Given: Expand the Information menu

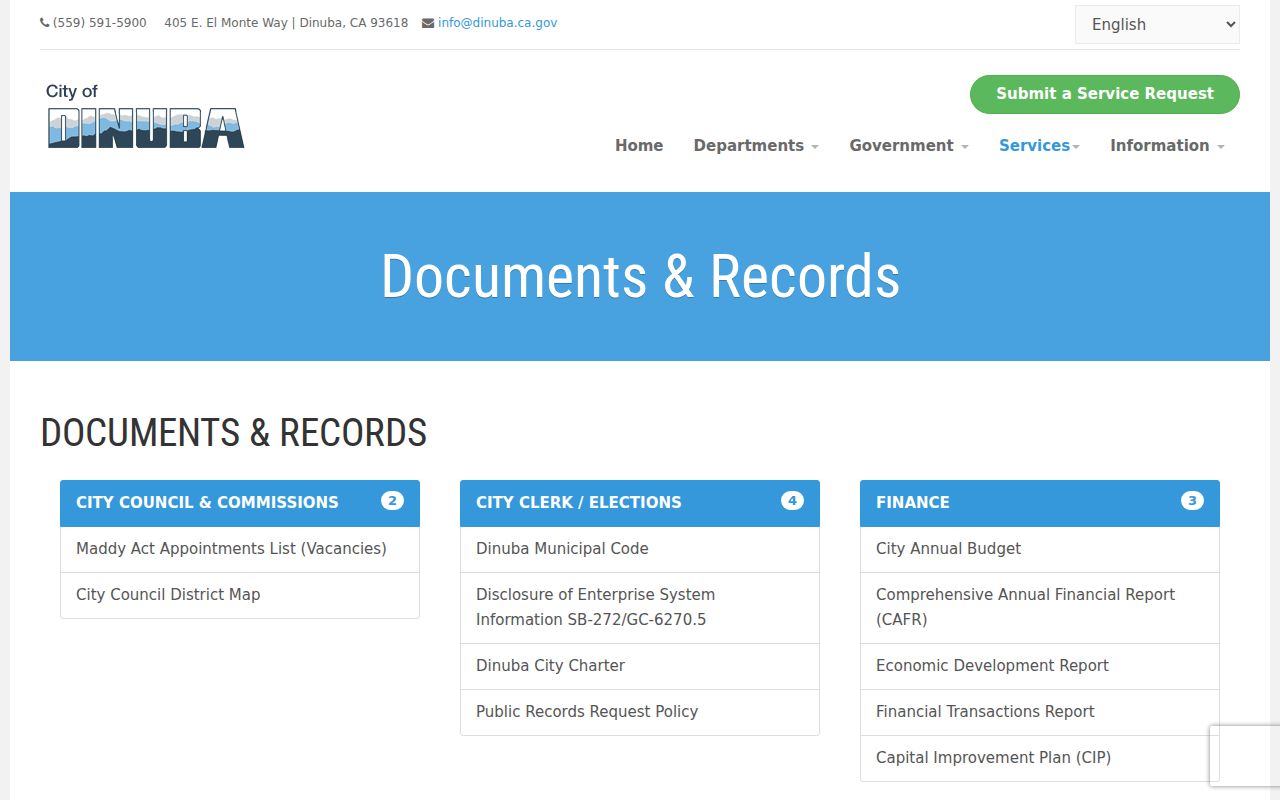Looking at the screenshot, I should point(1167,146).
